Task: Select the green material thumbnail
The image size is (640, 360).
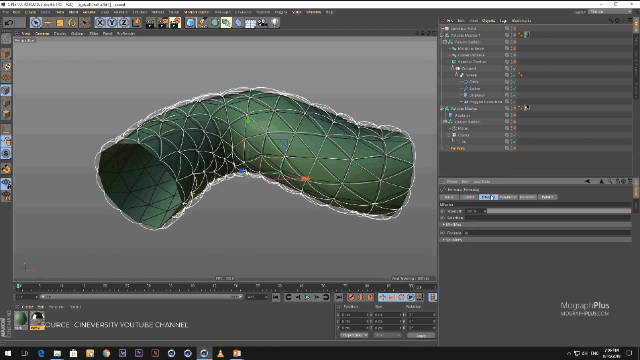Action: click(21, 319)
